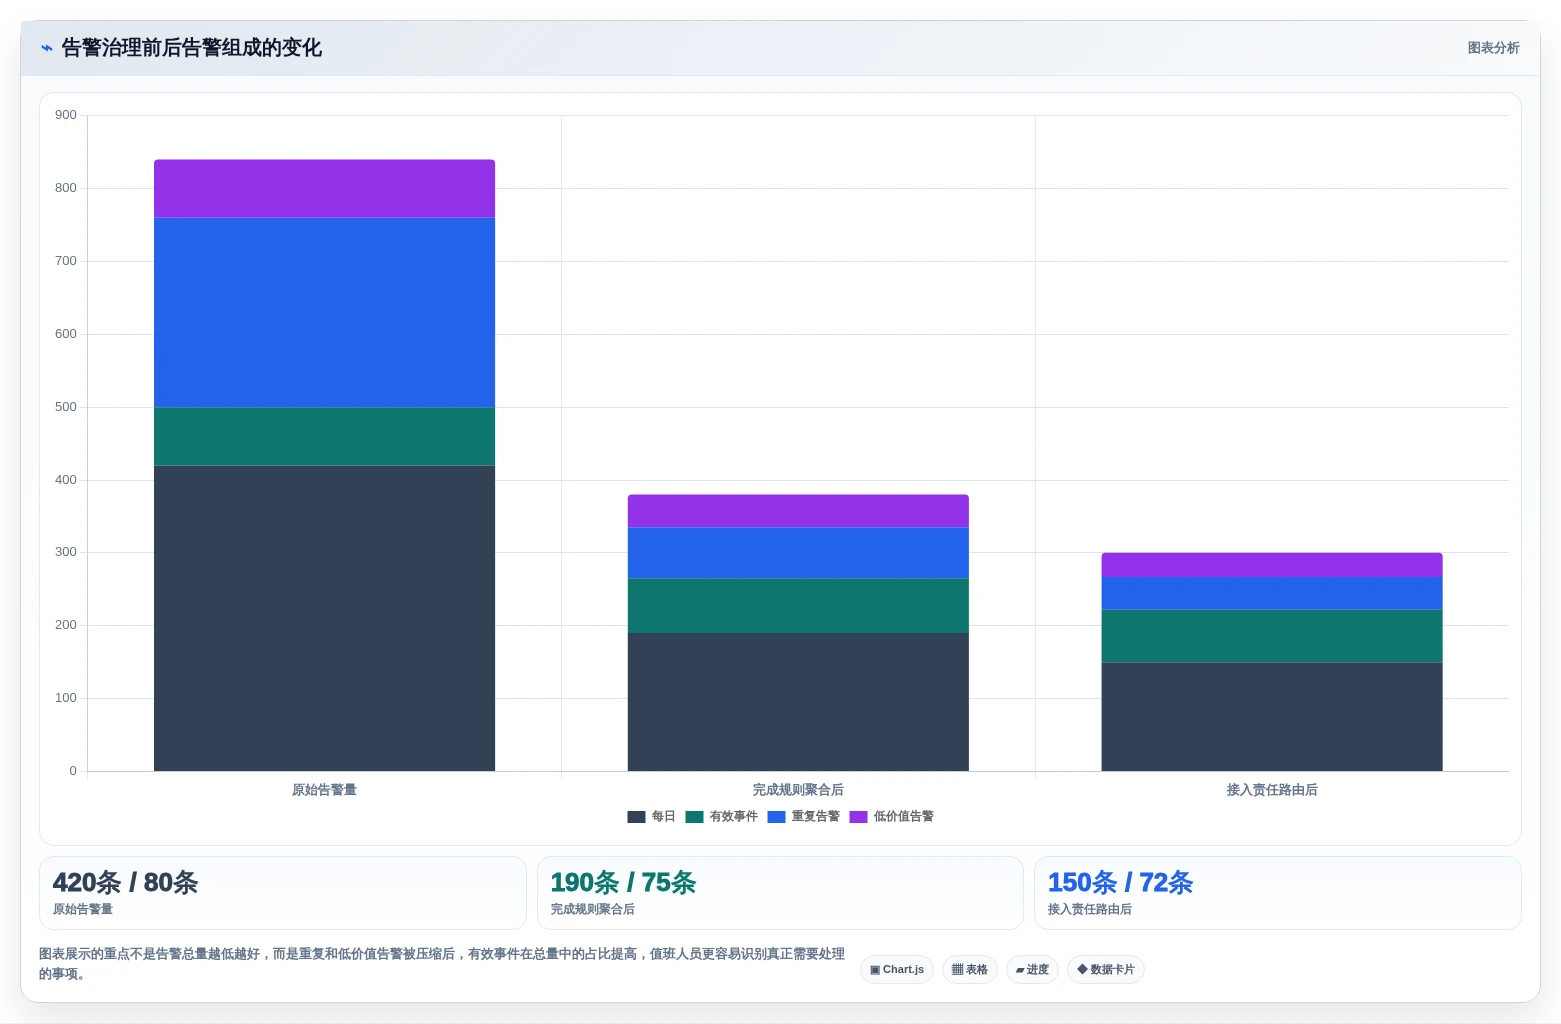This screenshot has height=1024, width=1561.
Task: Toggle the 重复告警 legend series
Action: tap(803, 817)
